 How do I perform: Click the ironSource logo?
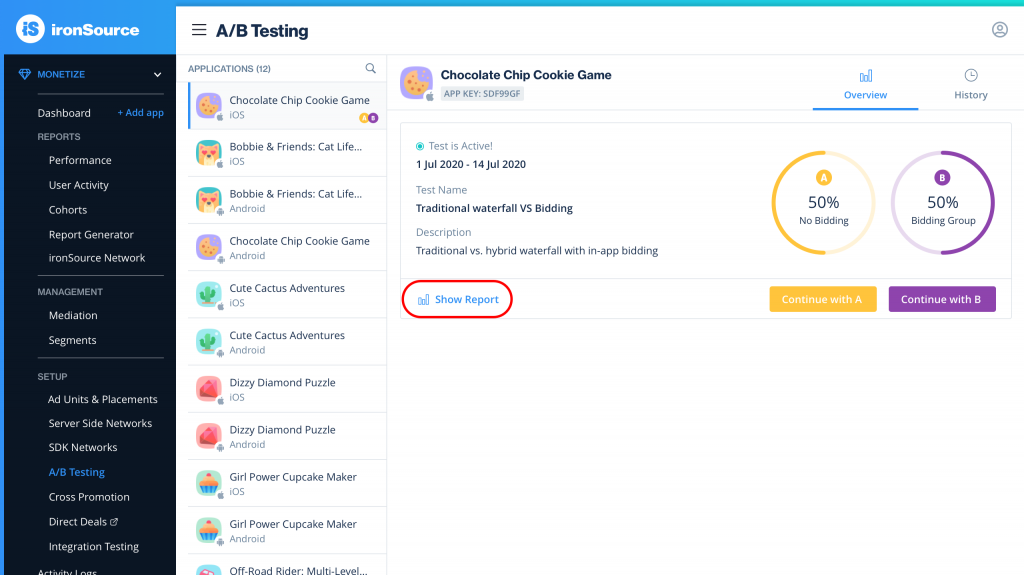(x=78, y=29)
